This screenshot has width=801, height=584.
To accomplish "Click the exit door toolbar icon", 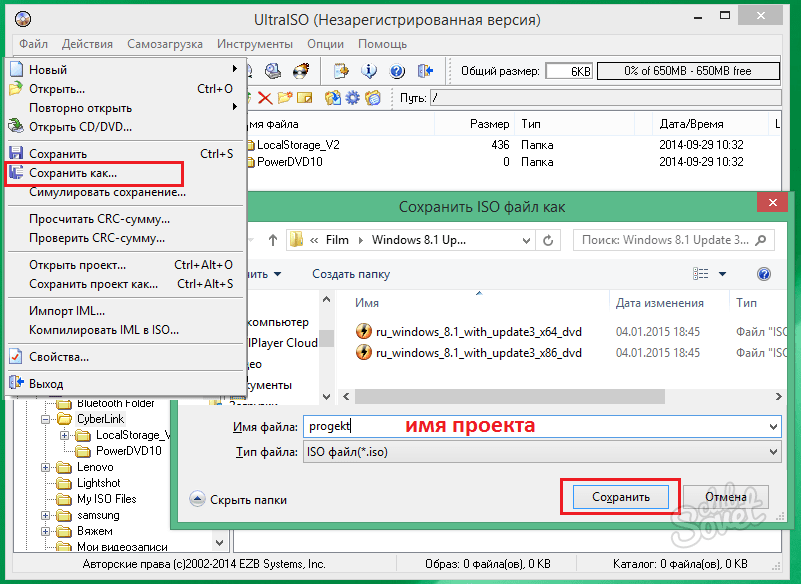I will point(425,71).
